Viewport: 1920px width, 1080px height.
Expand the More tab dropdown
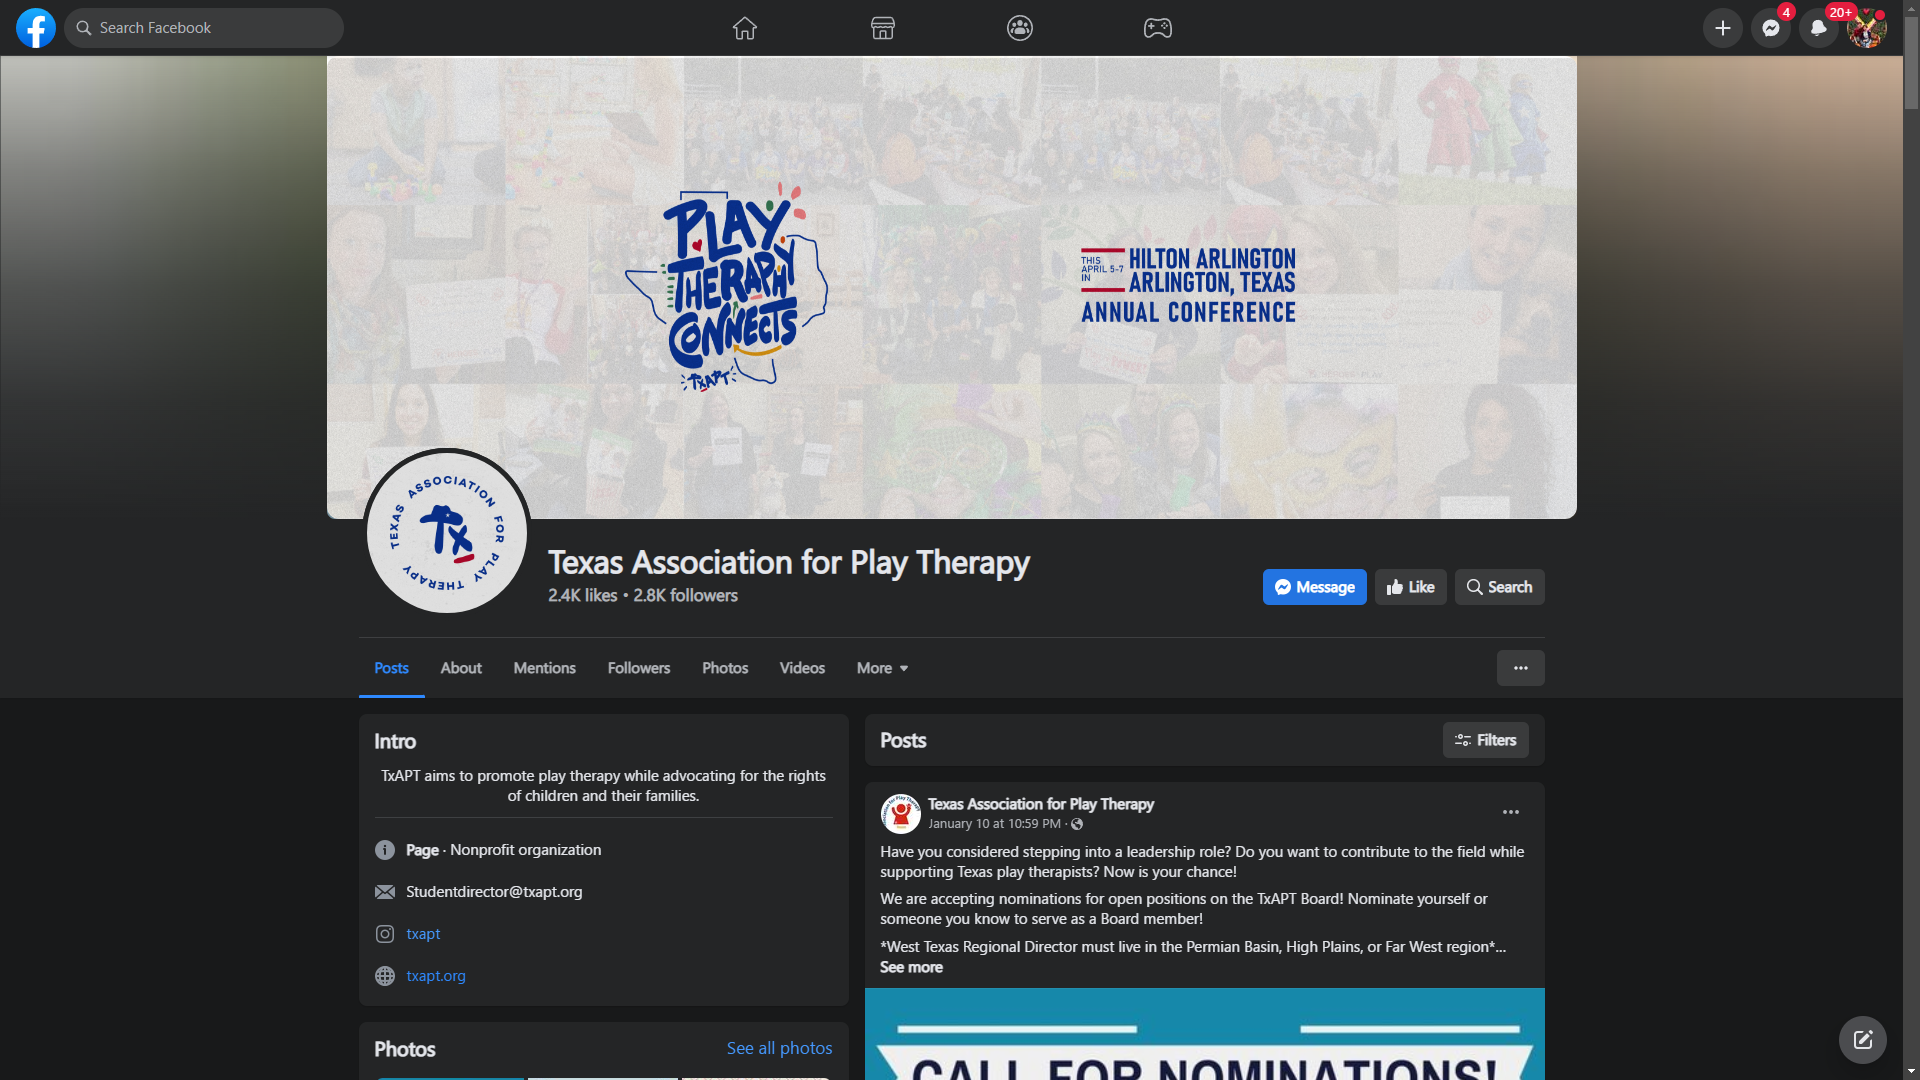[882, 668]
